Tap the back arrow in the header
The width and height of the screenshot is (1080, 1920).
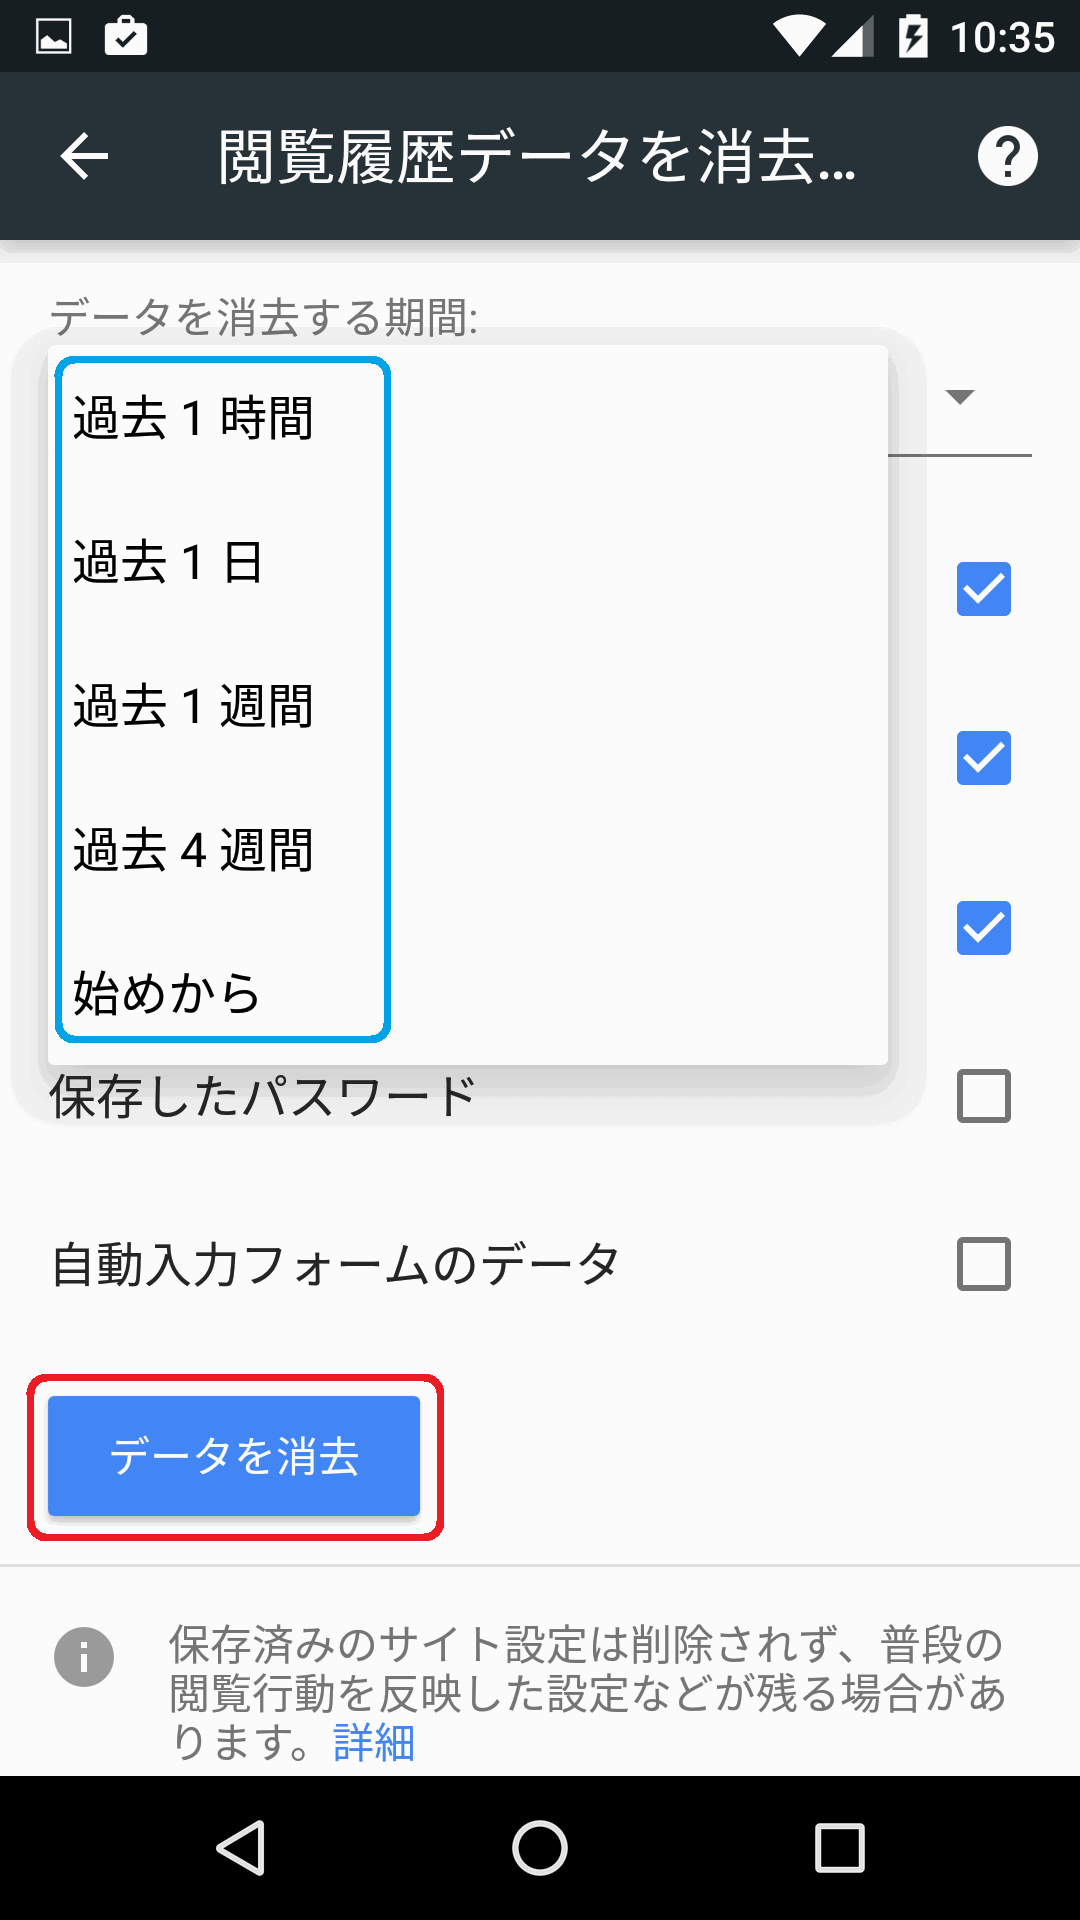pyautogui.click(x=84, y=157)
